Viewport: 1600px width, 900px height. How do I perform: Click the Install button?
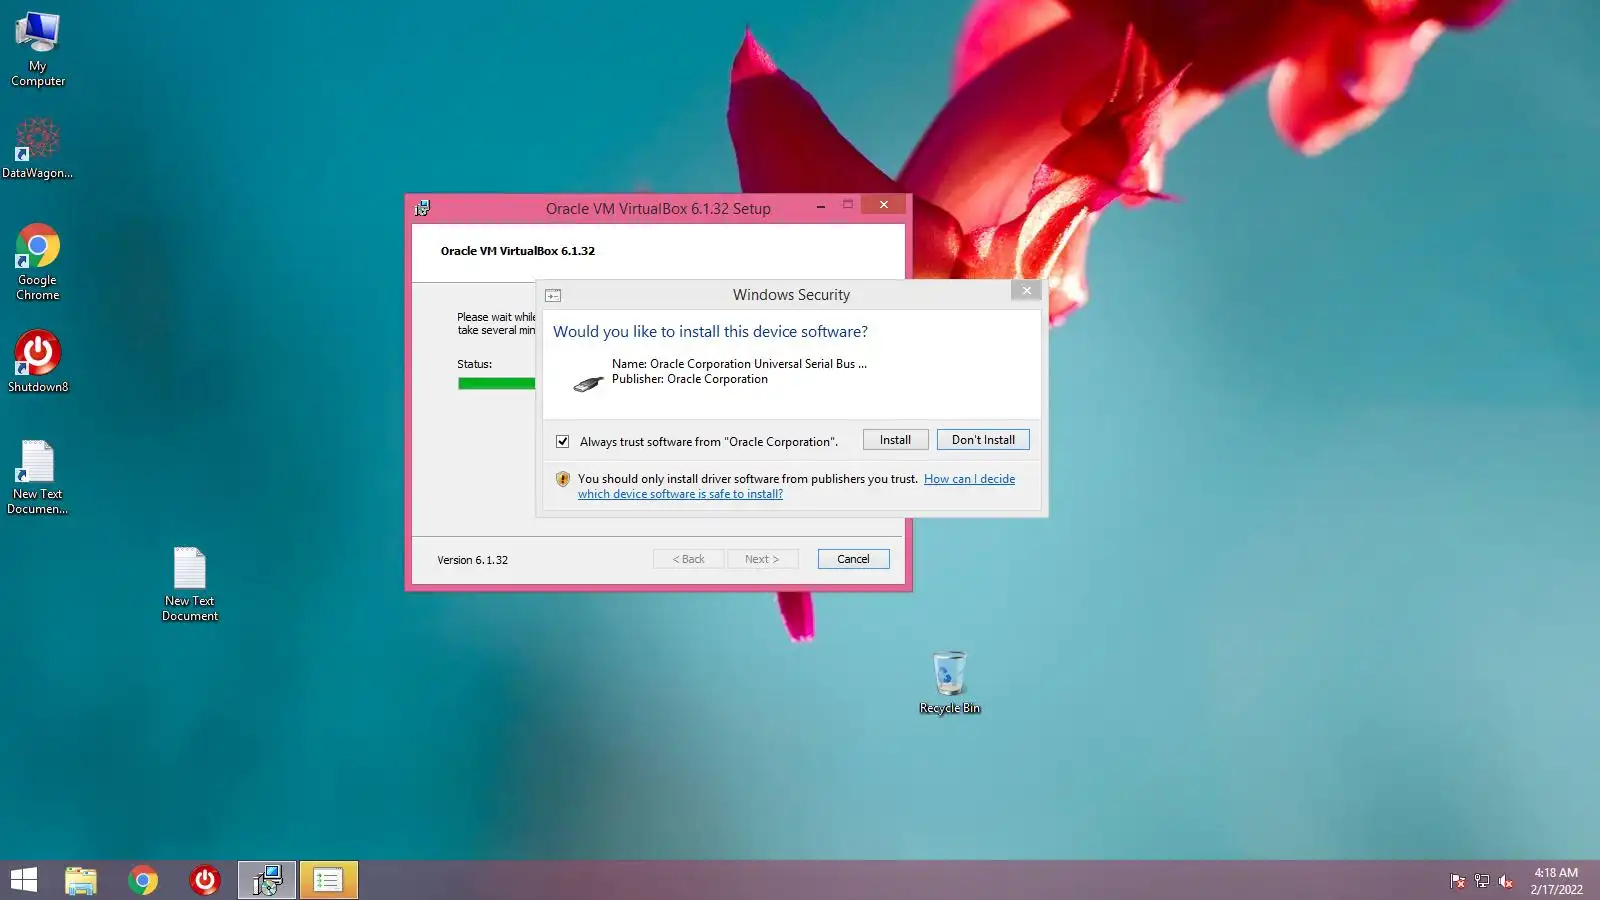pyautogui.click(x=895, y=440)
